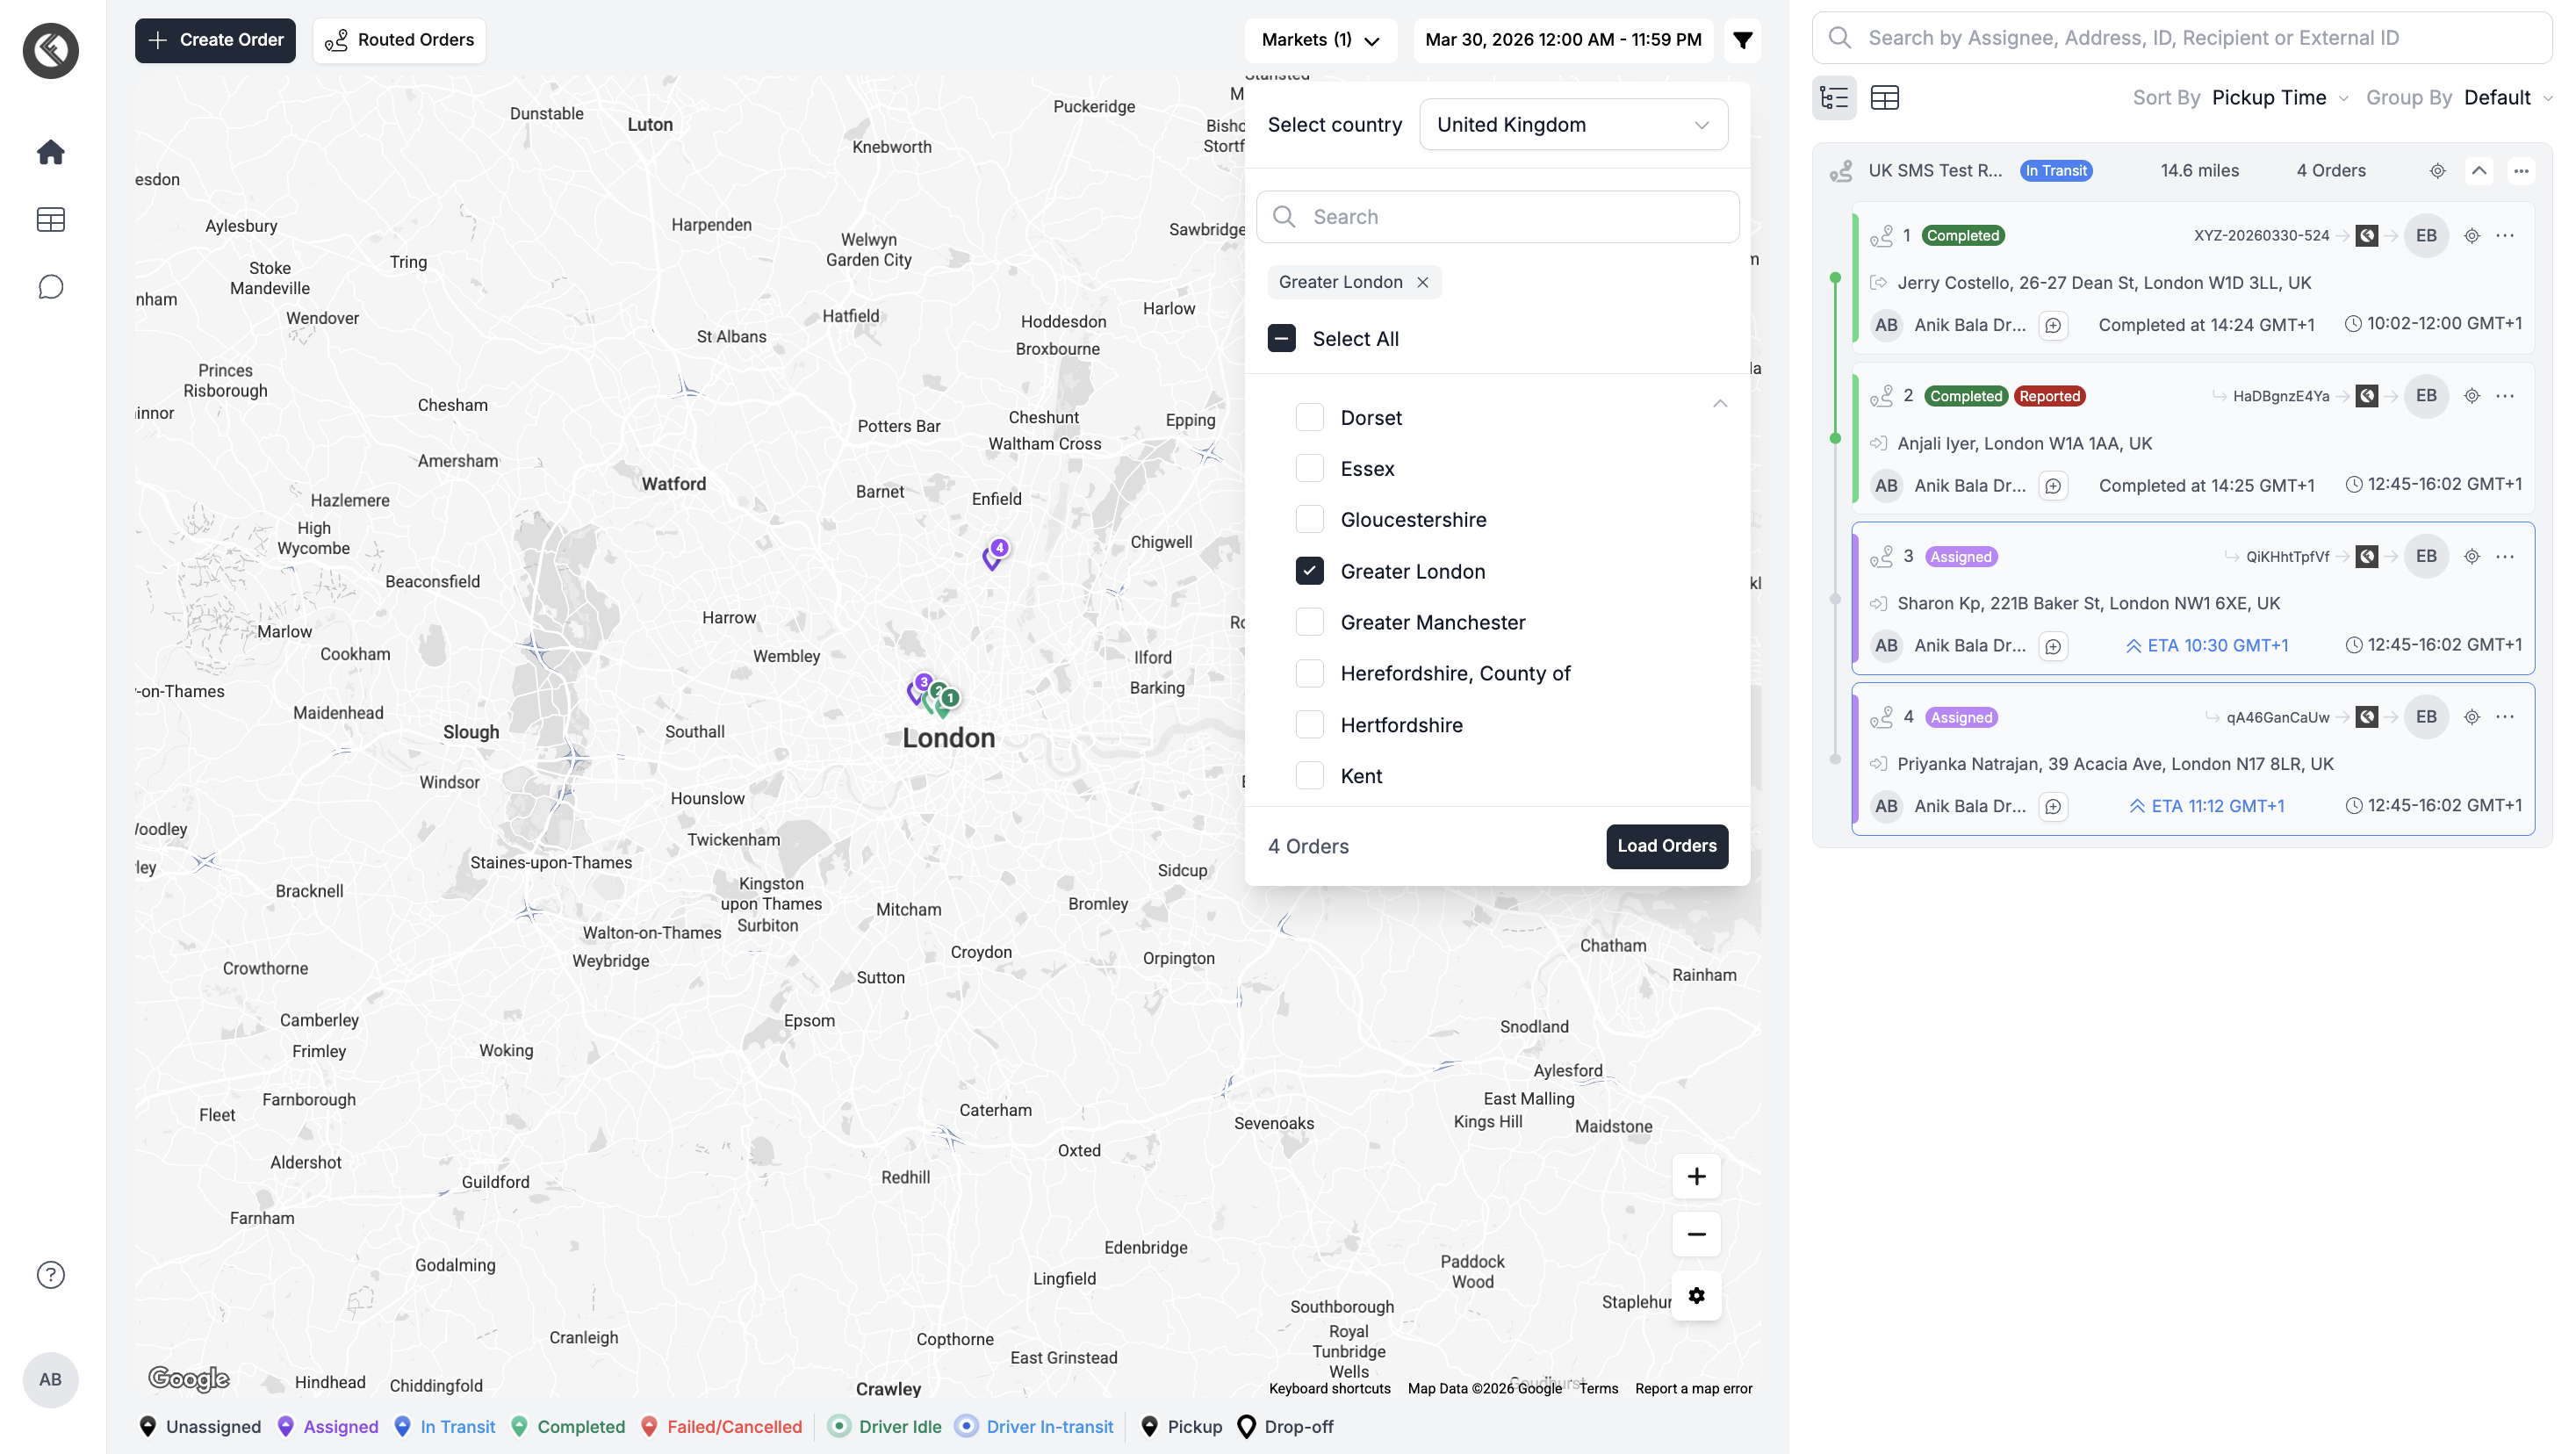The height and width of the screenshot is (1454, 2576).
Task: Open the home icon in sidebar
Action: pos(50,152)
